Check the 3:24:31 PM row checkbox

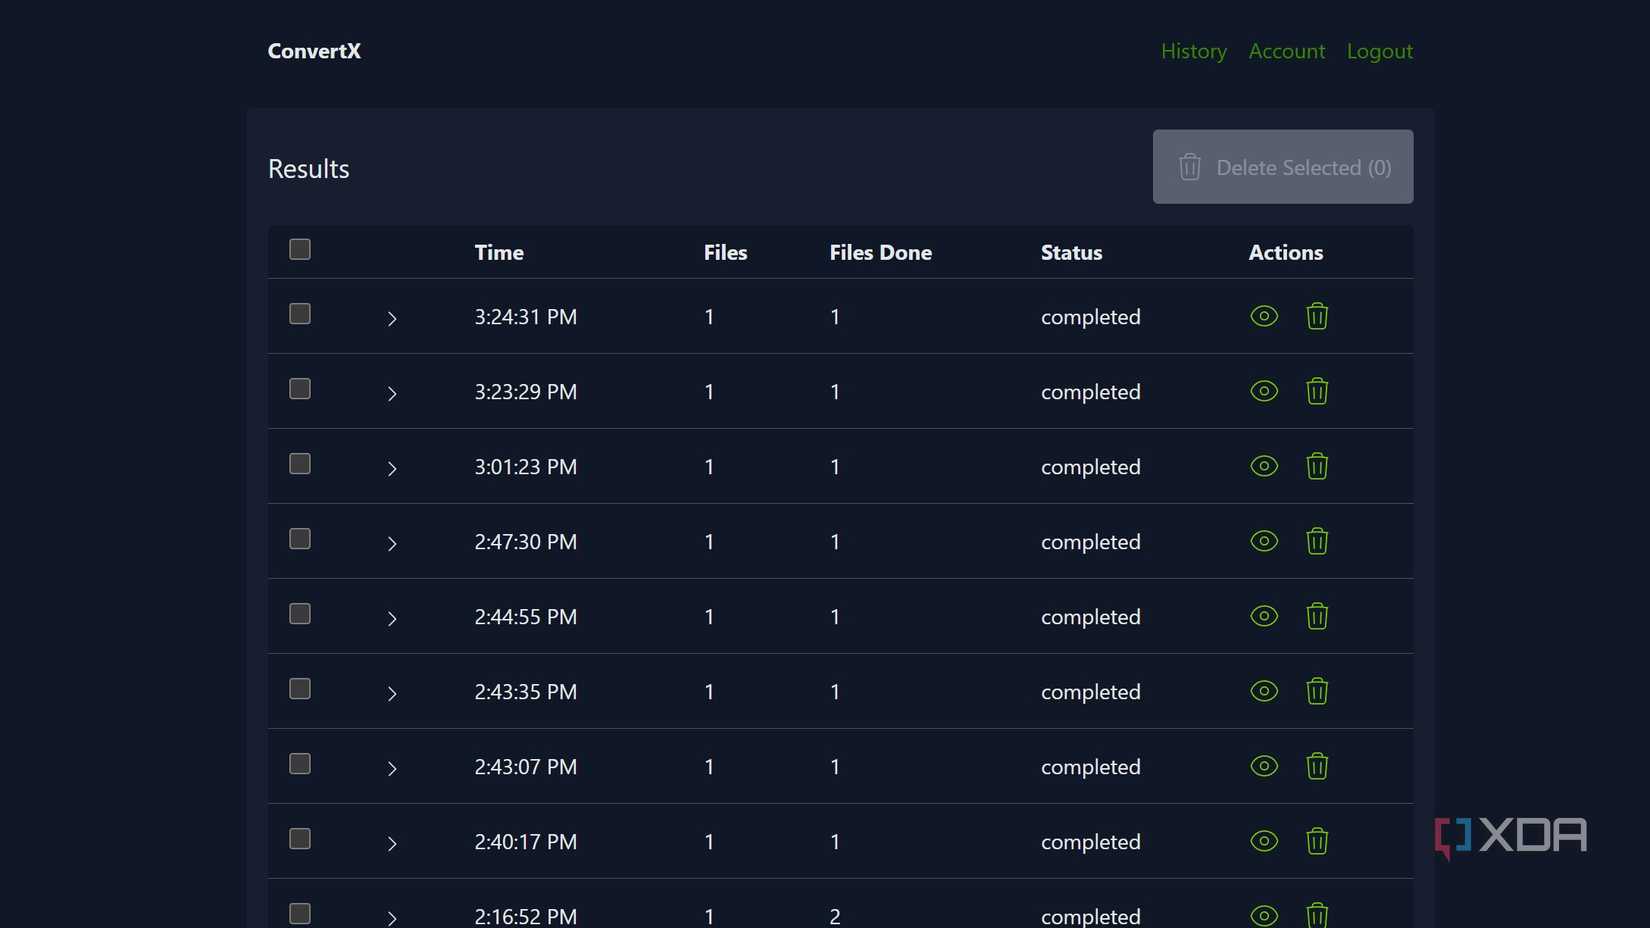tap(300, 314)
